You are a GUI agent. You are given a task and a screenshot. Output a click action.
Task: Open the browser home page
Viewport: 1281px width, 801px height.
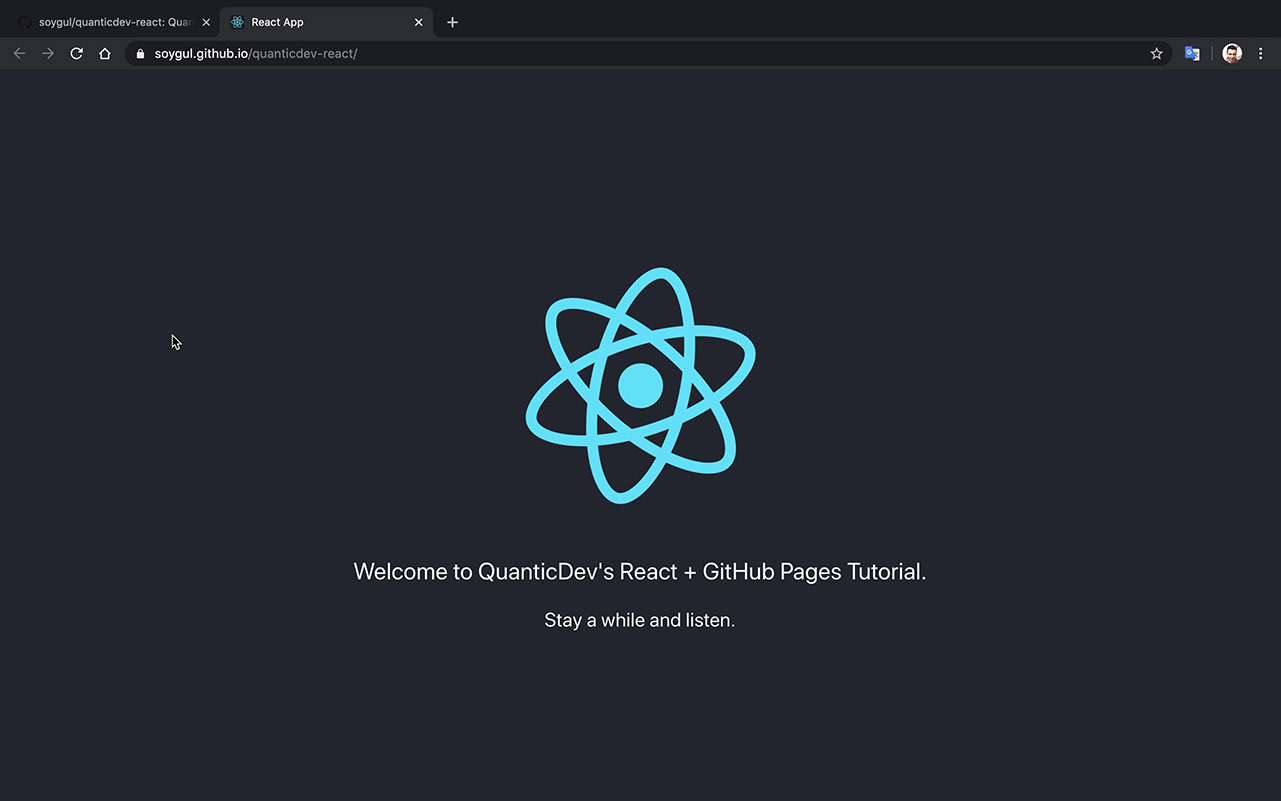point(105,53)
